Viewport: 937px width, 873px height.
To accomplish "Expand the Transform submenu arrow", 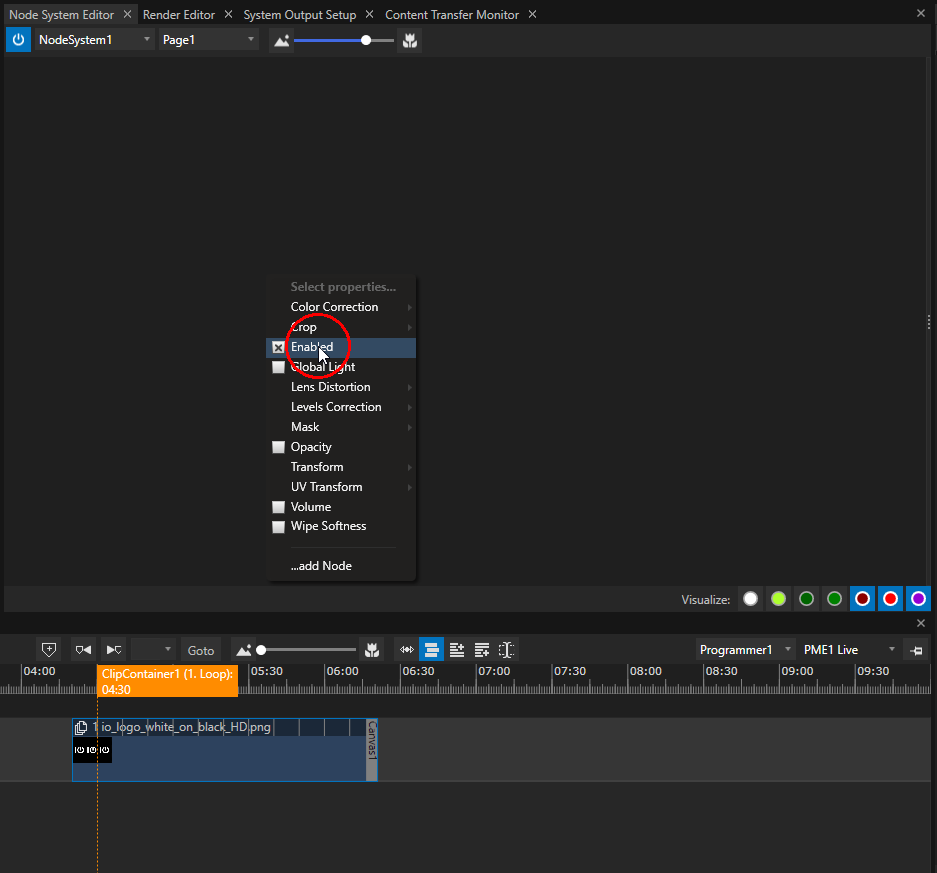I will click(409, 467).
